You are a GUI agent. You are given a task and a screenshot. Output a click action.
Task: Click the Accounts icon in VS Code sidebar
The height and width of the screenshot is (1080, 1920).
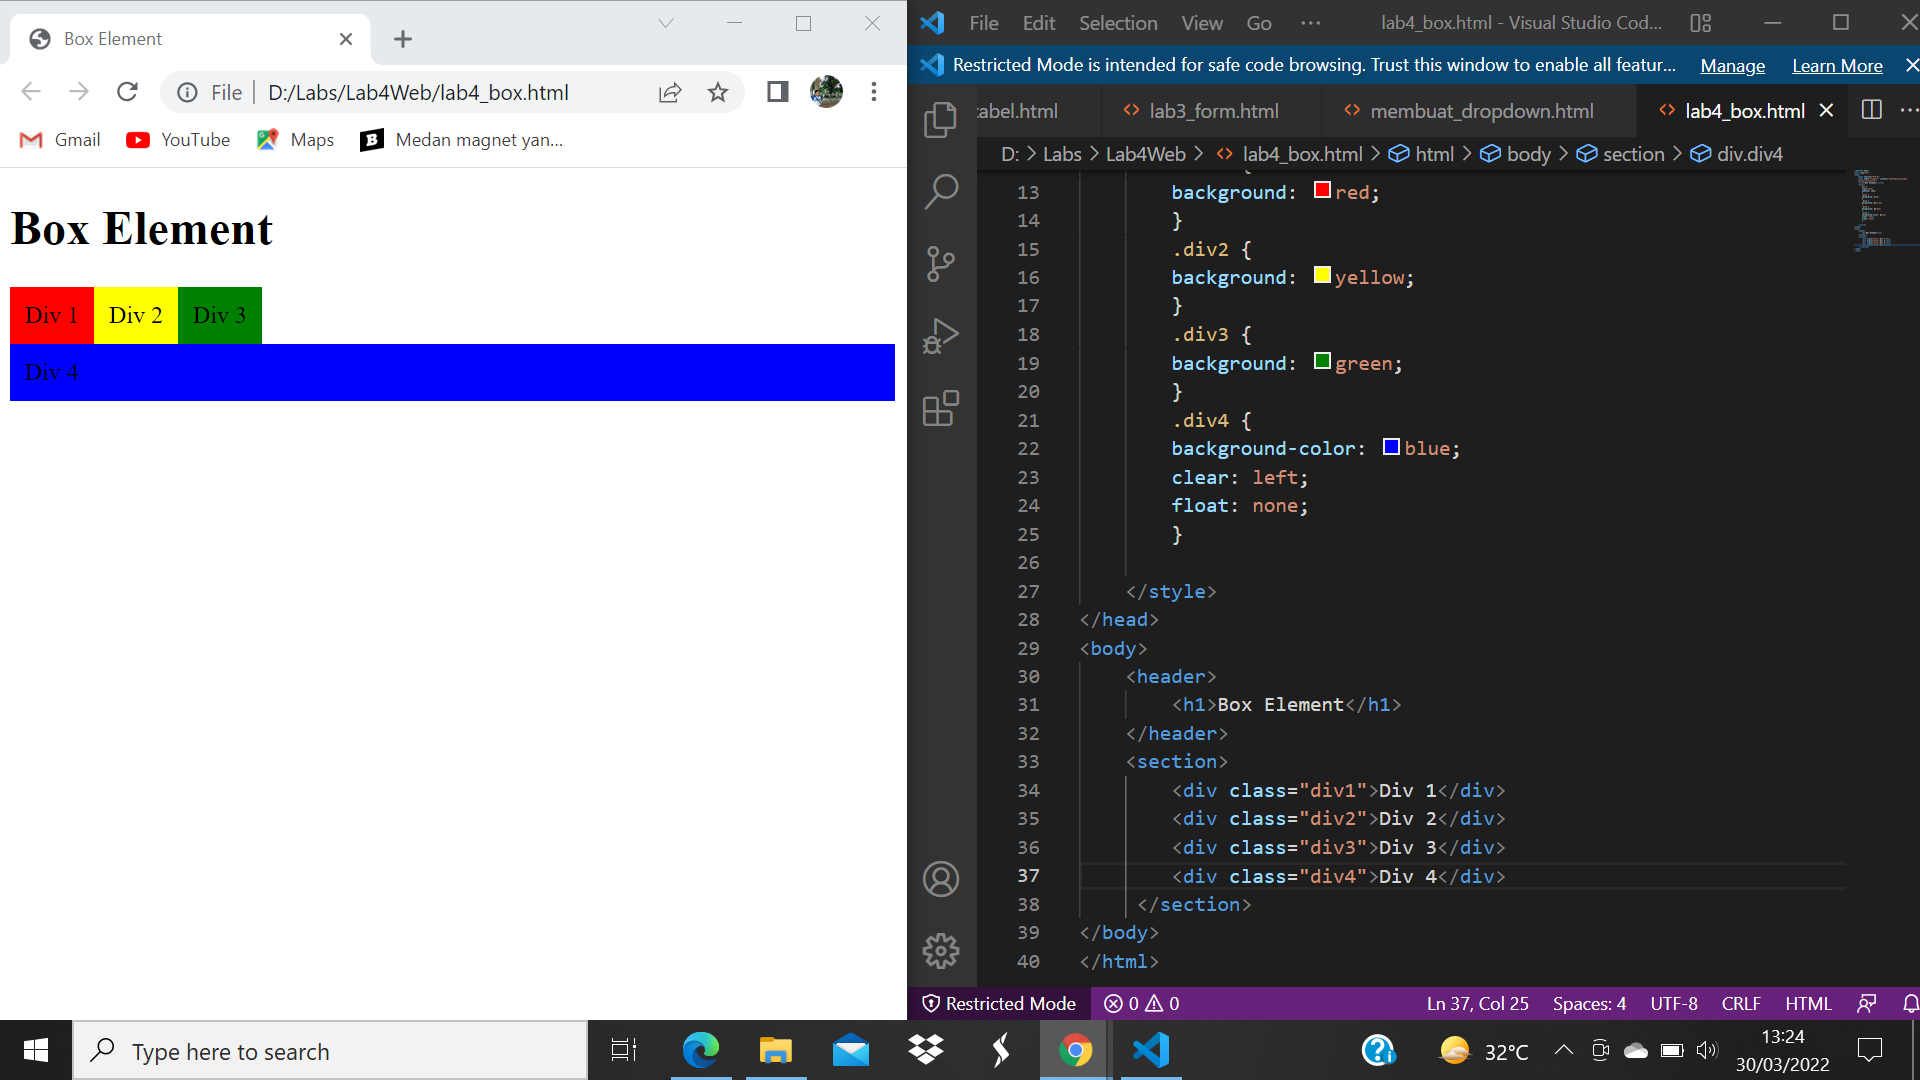(x=941, y=879)
